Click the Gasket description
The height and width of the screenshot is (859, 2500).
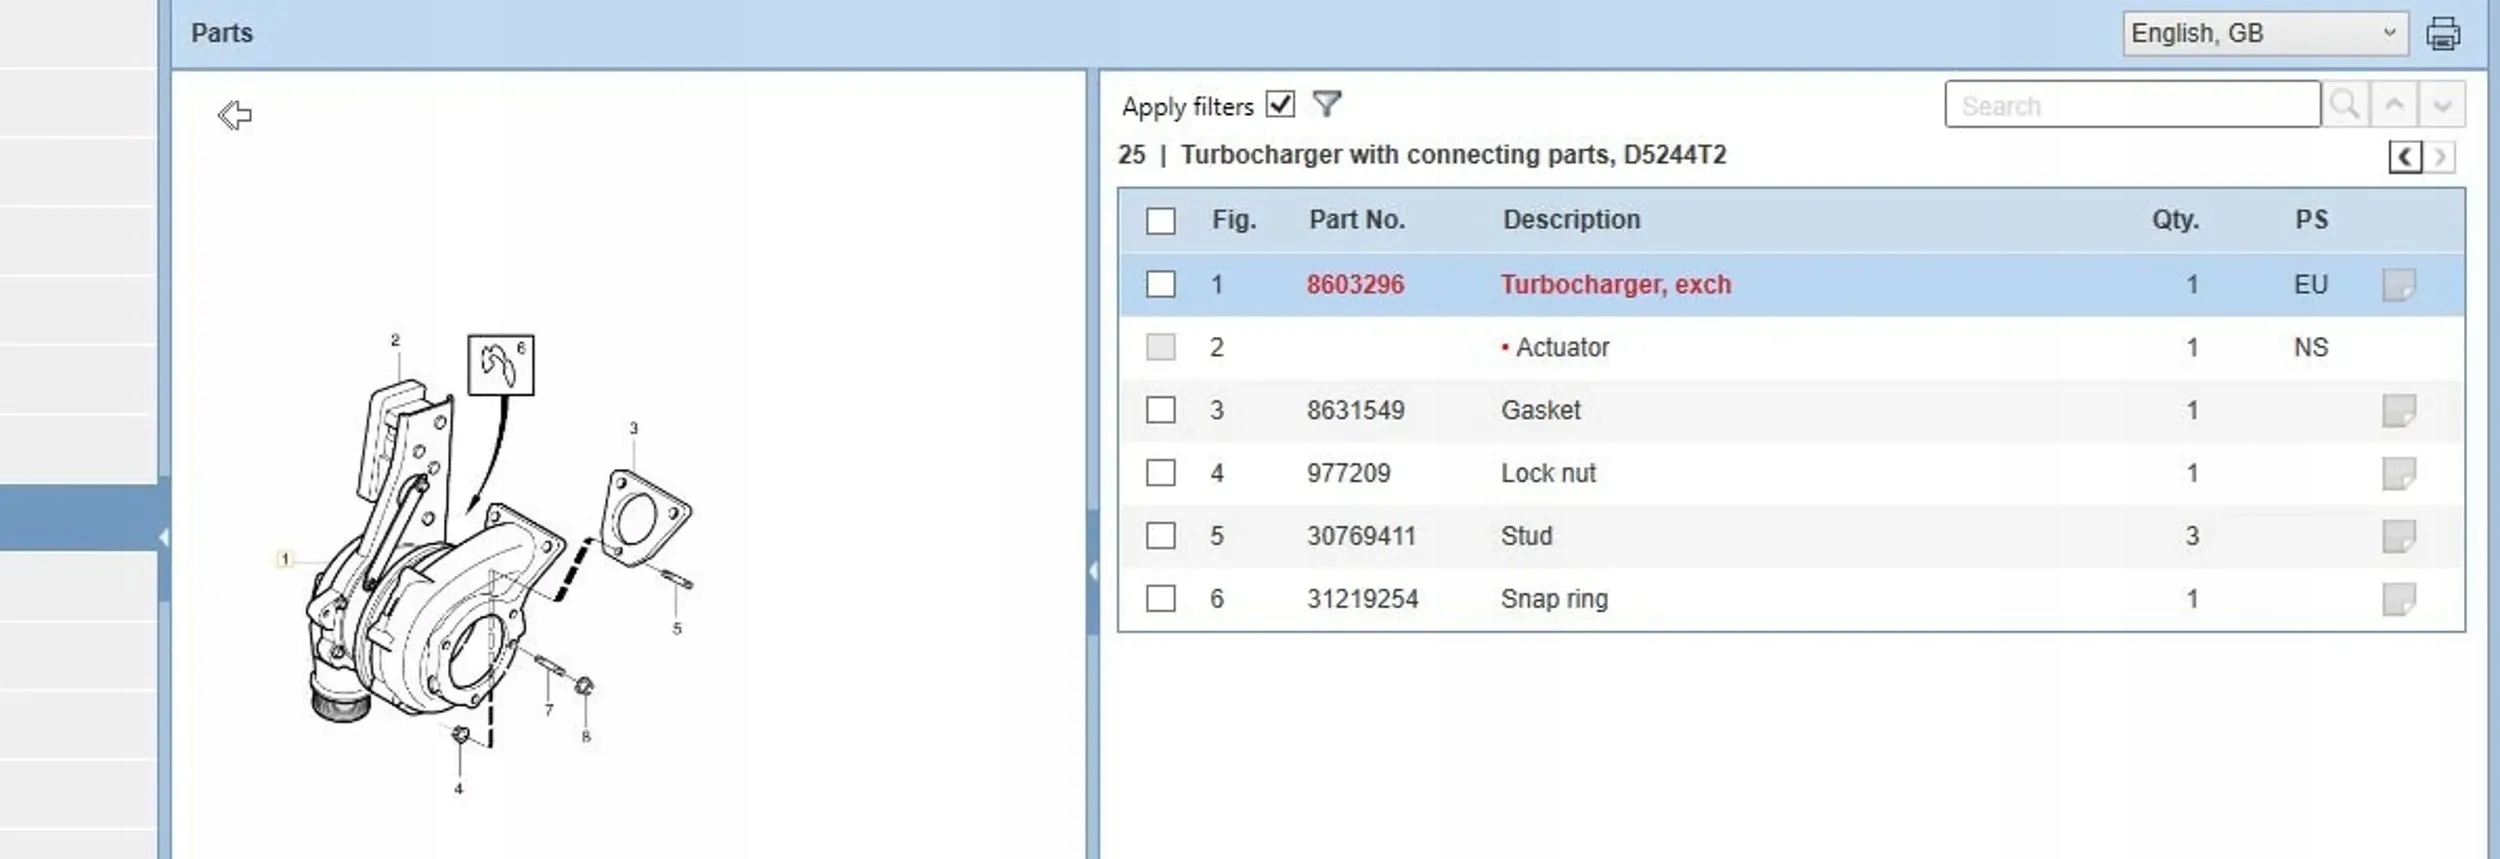[1540, 410]
